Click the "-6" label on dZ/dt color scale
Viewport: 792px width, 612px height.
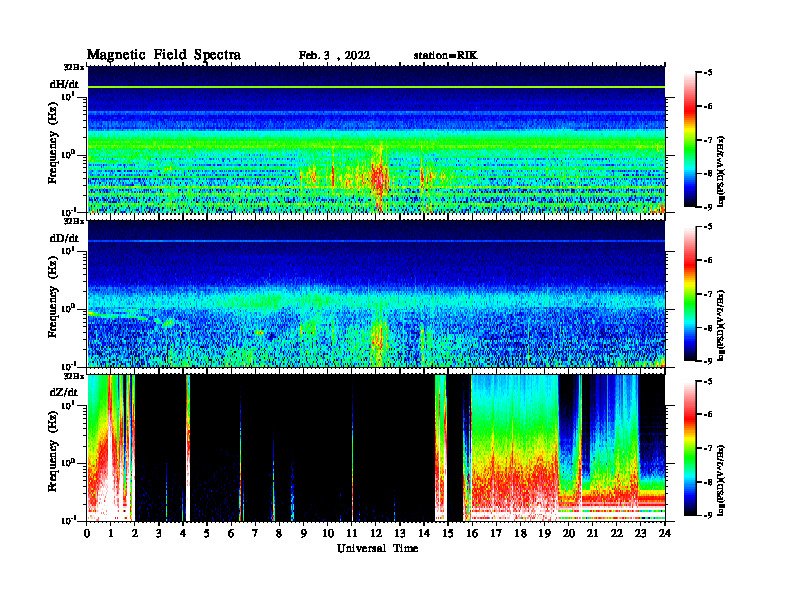[x=708, y=415]
